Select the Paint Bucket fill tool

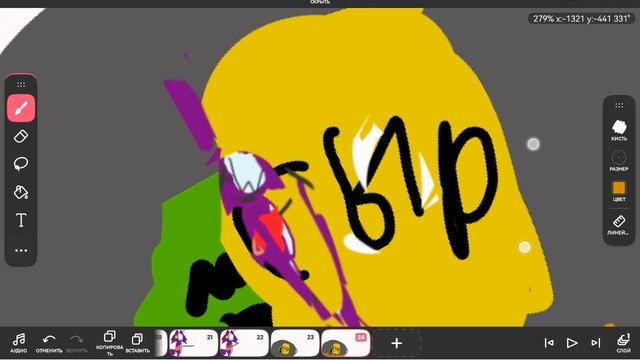[21, 192]
